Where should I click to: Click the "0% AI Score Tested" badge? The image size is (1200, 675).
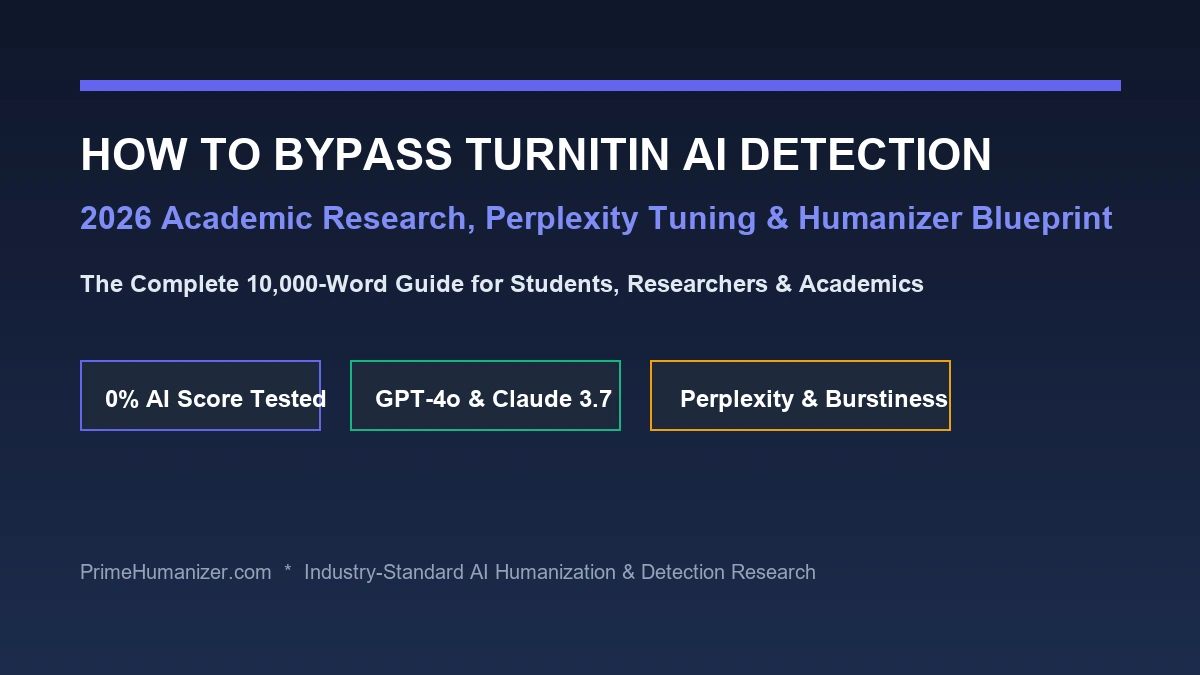tap(200, 396)
